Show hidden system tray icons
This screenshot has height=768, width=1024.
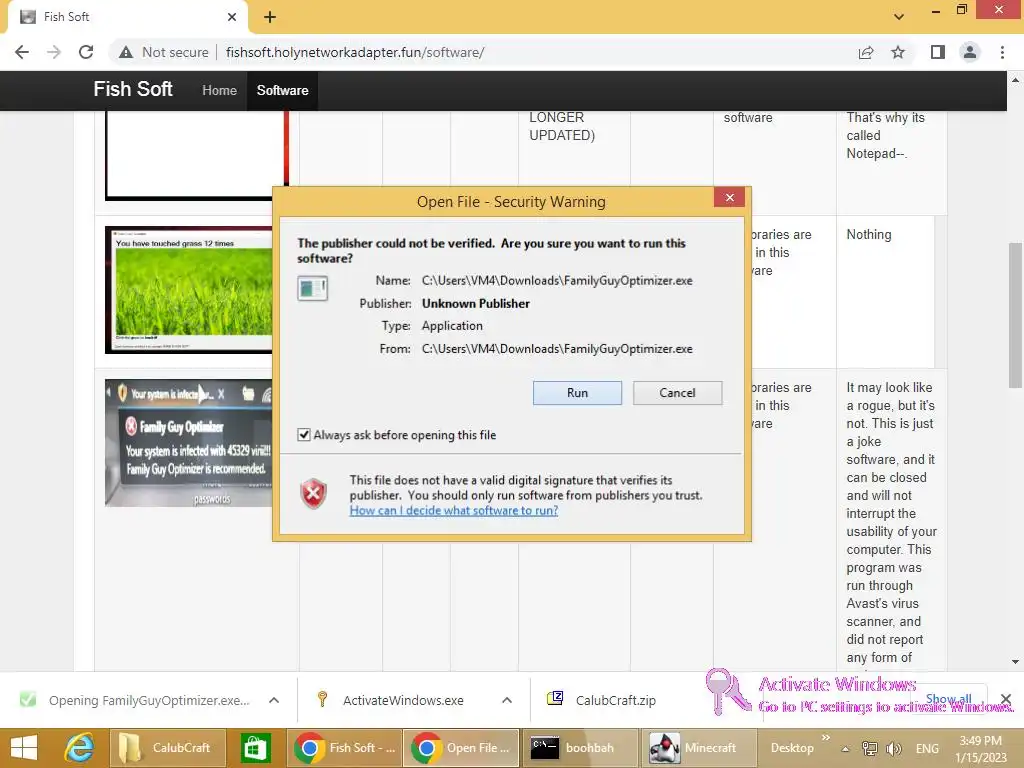(845, 749)
